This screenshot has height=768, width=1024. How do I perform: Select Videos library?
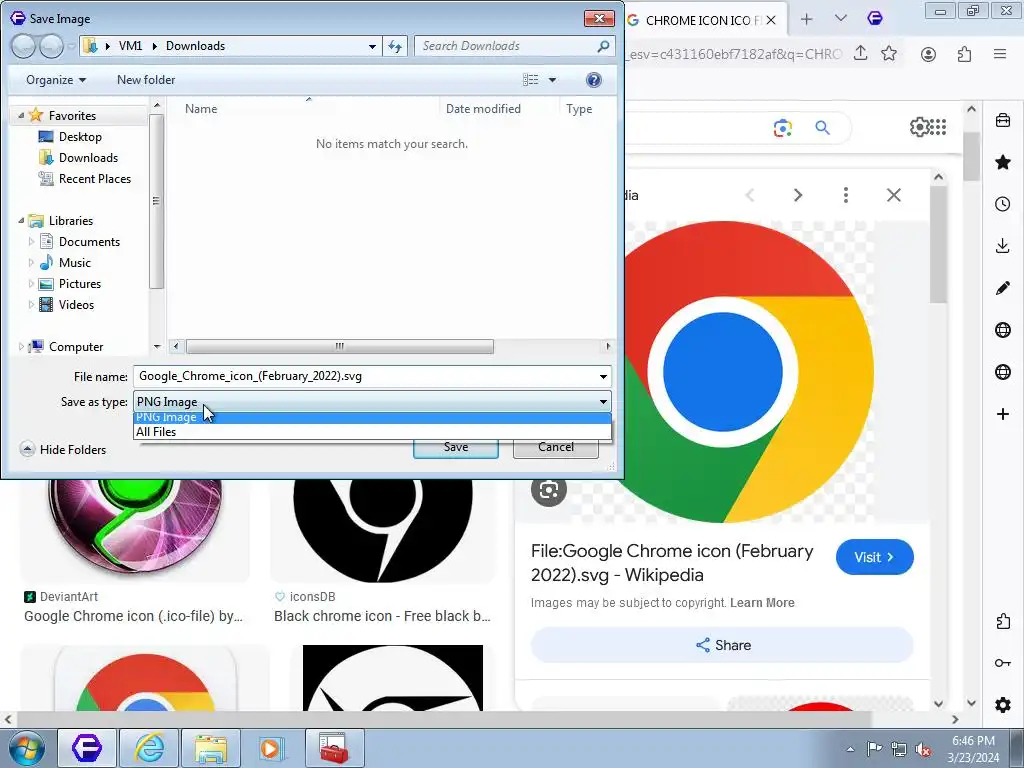click(x=76, y=304)
